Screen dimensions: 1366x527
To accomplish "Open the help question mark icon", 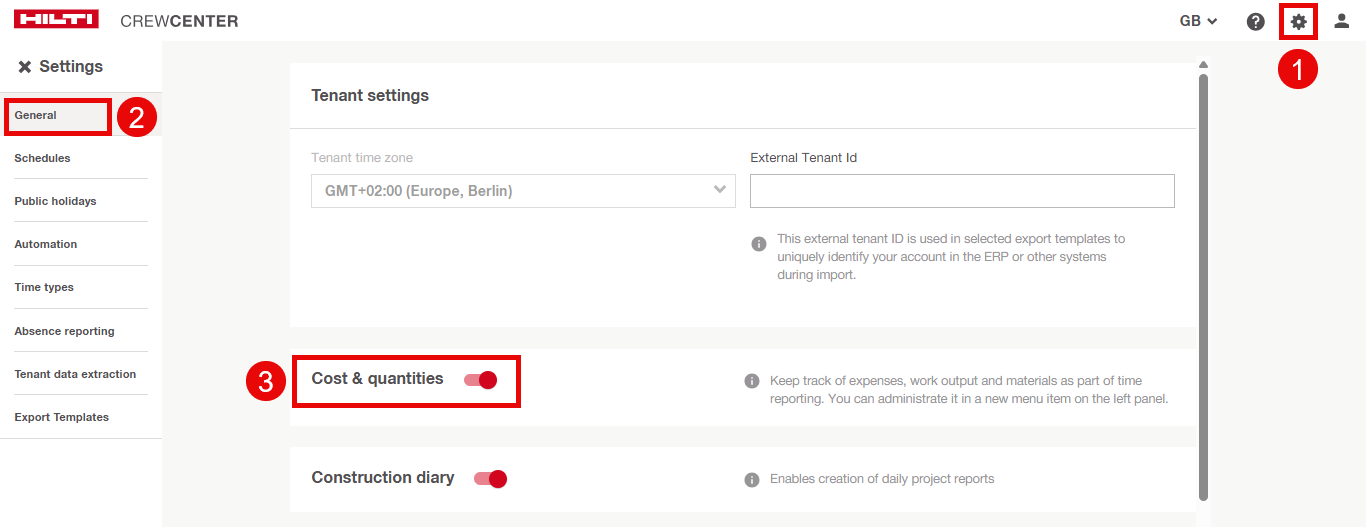I will coord(1255,21).
